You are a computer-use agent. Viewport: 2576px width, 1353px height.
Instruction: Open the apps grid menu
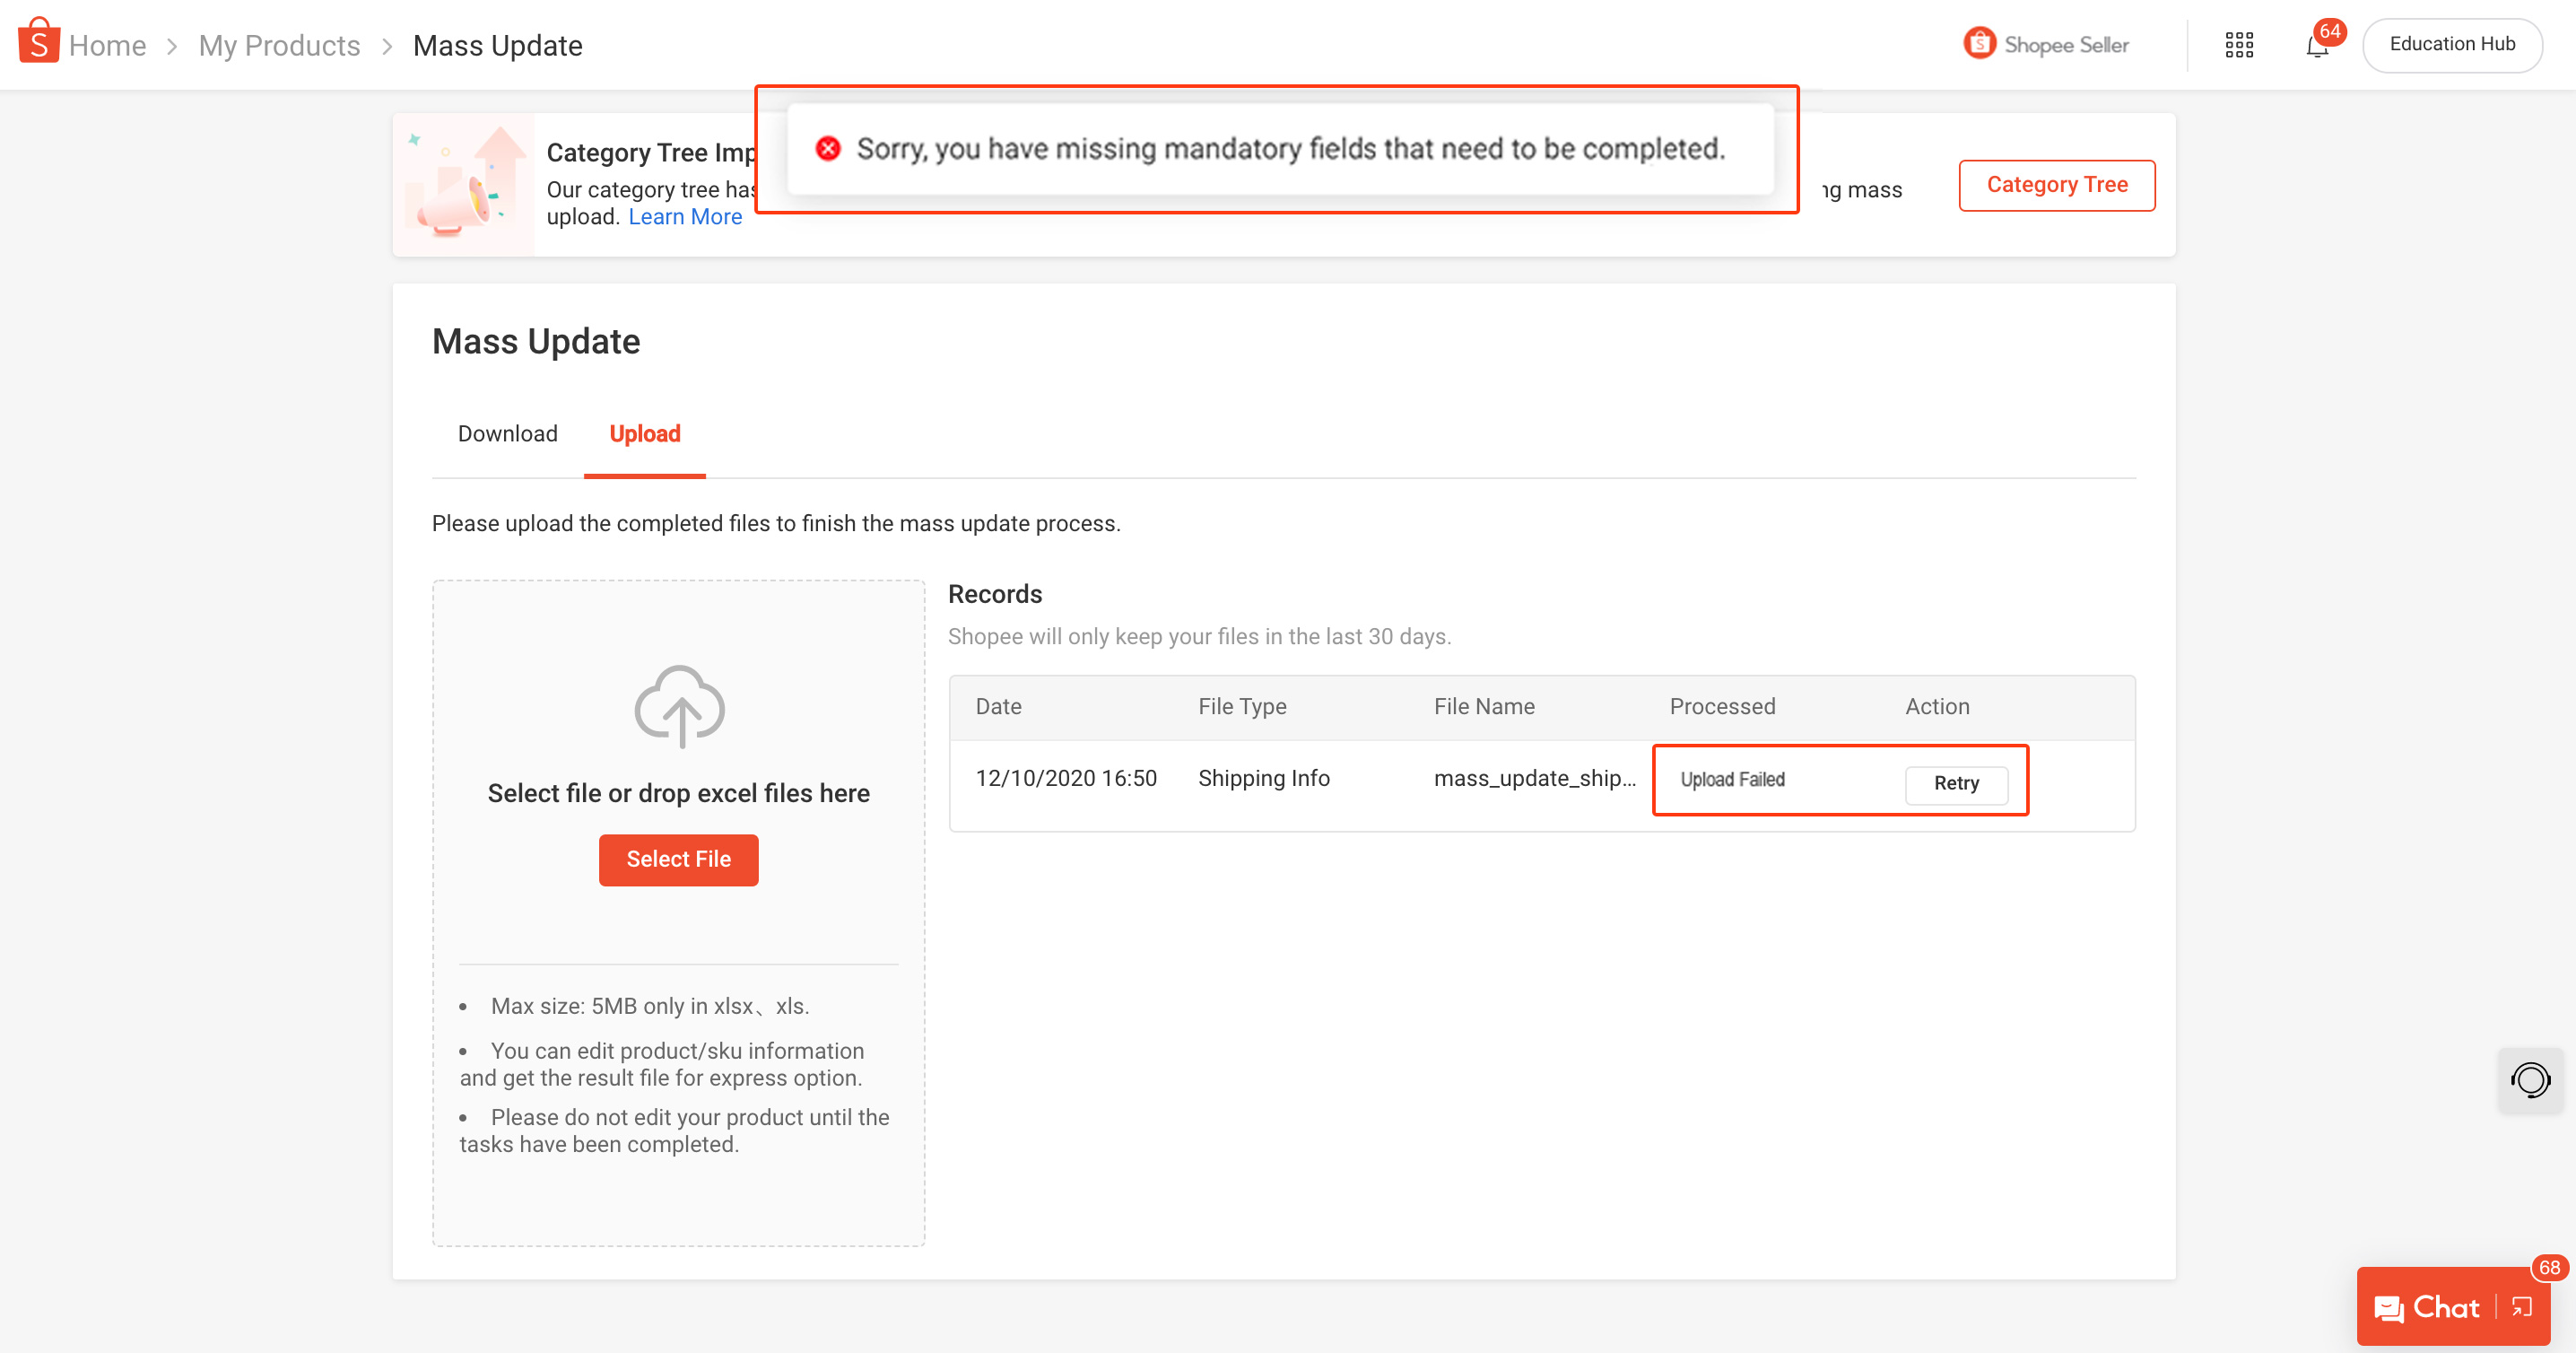2240,45
